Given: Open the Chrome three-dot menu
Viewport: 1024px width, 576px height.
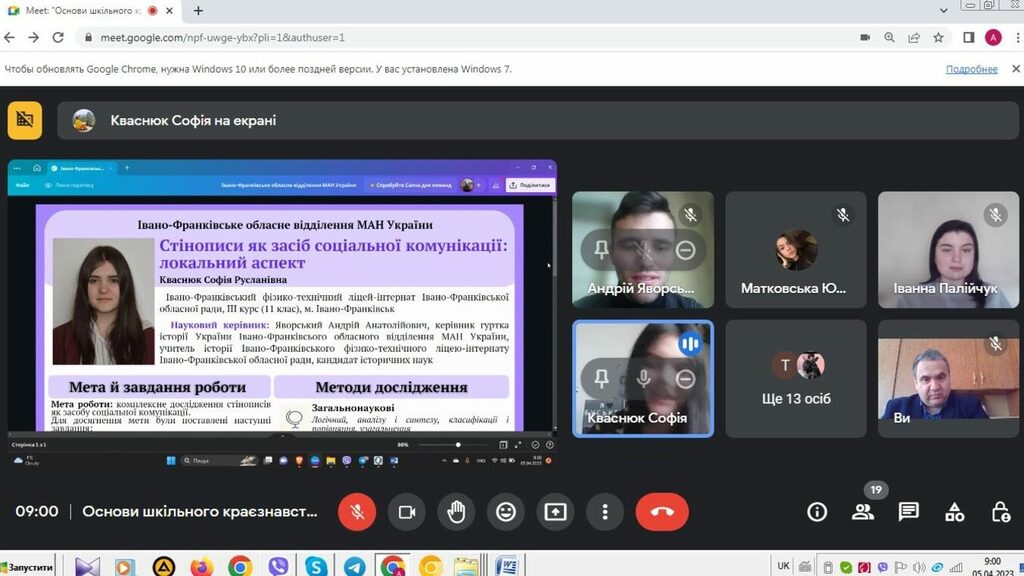Looking at the screenshot, I should [1015, 37].
